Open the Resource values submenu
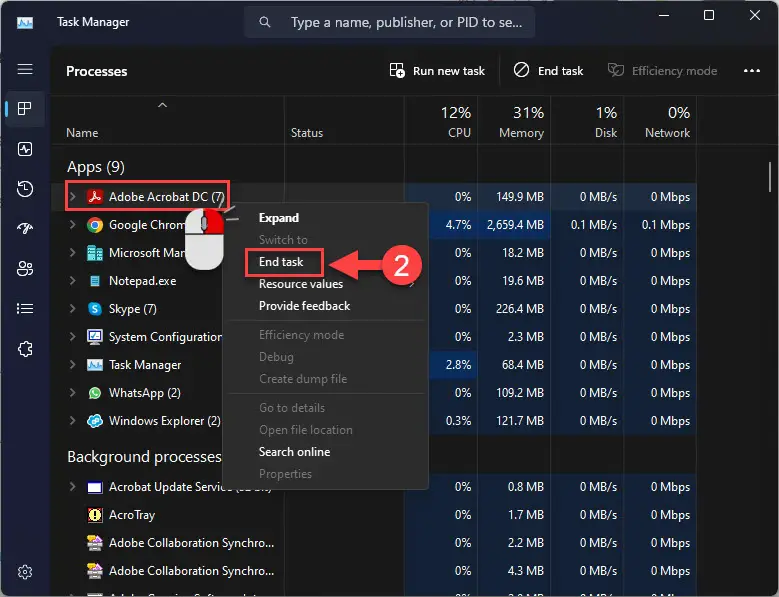This screenshot has height=597, width=779. click(x=326, y=284)
